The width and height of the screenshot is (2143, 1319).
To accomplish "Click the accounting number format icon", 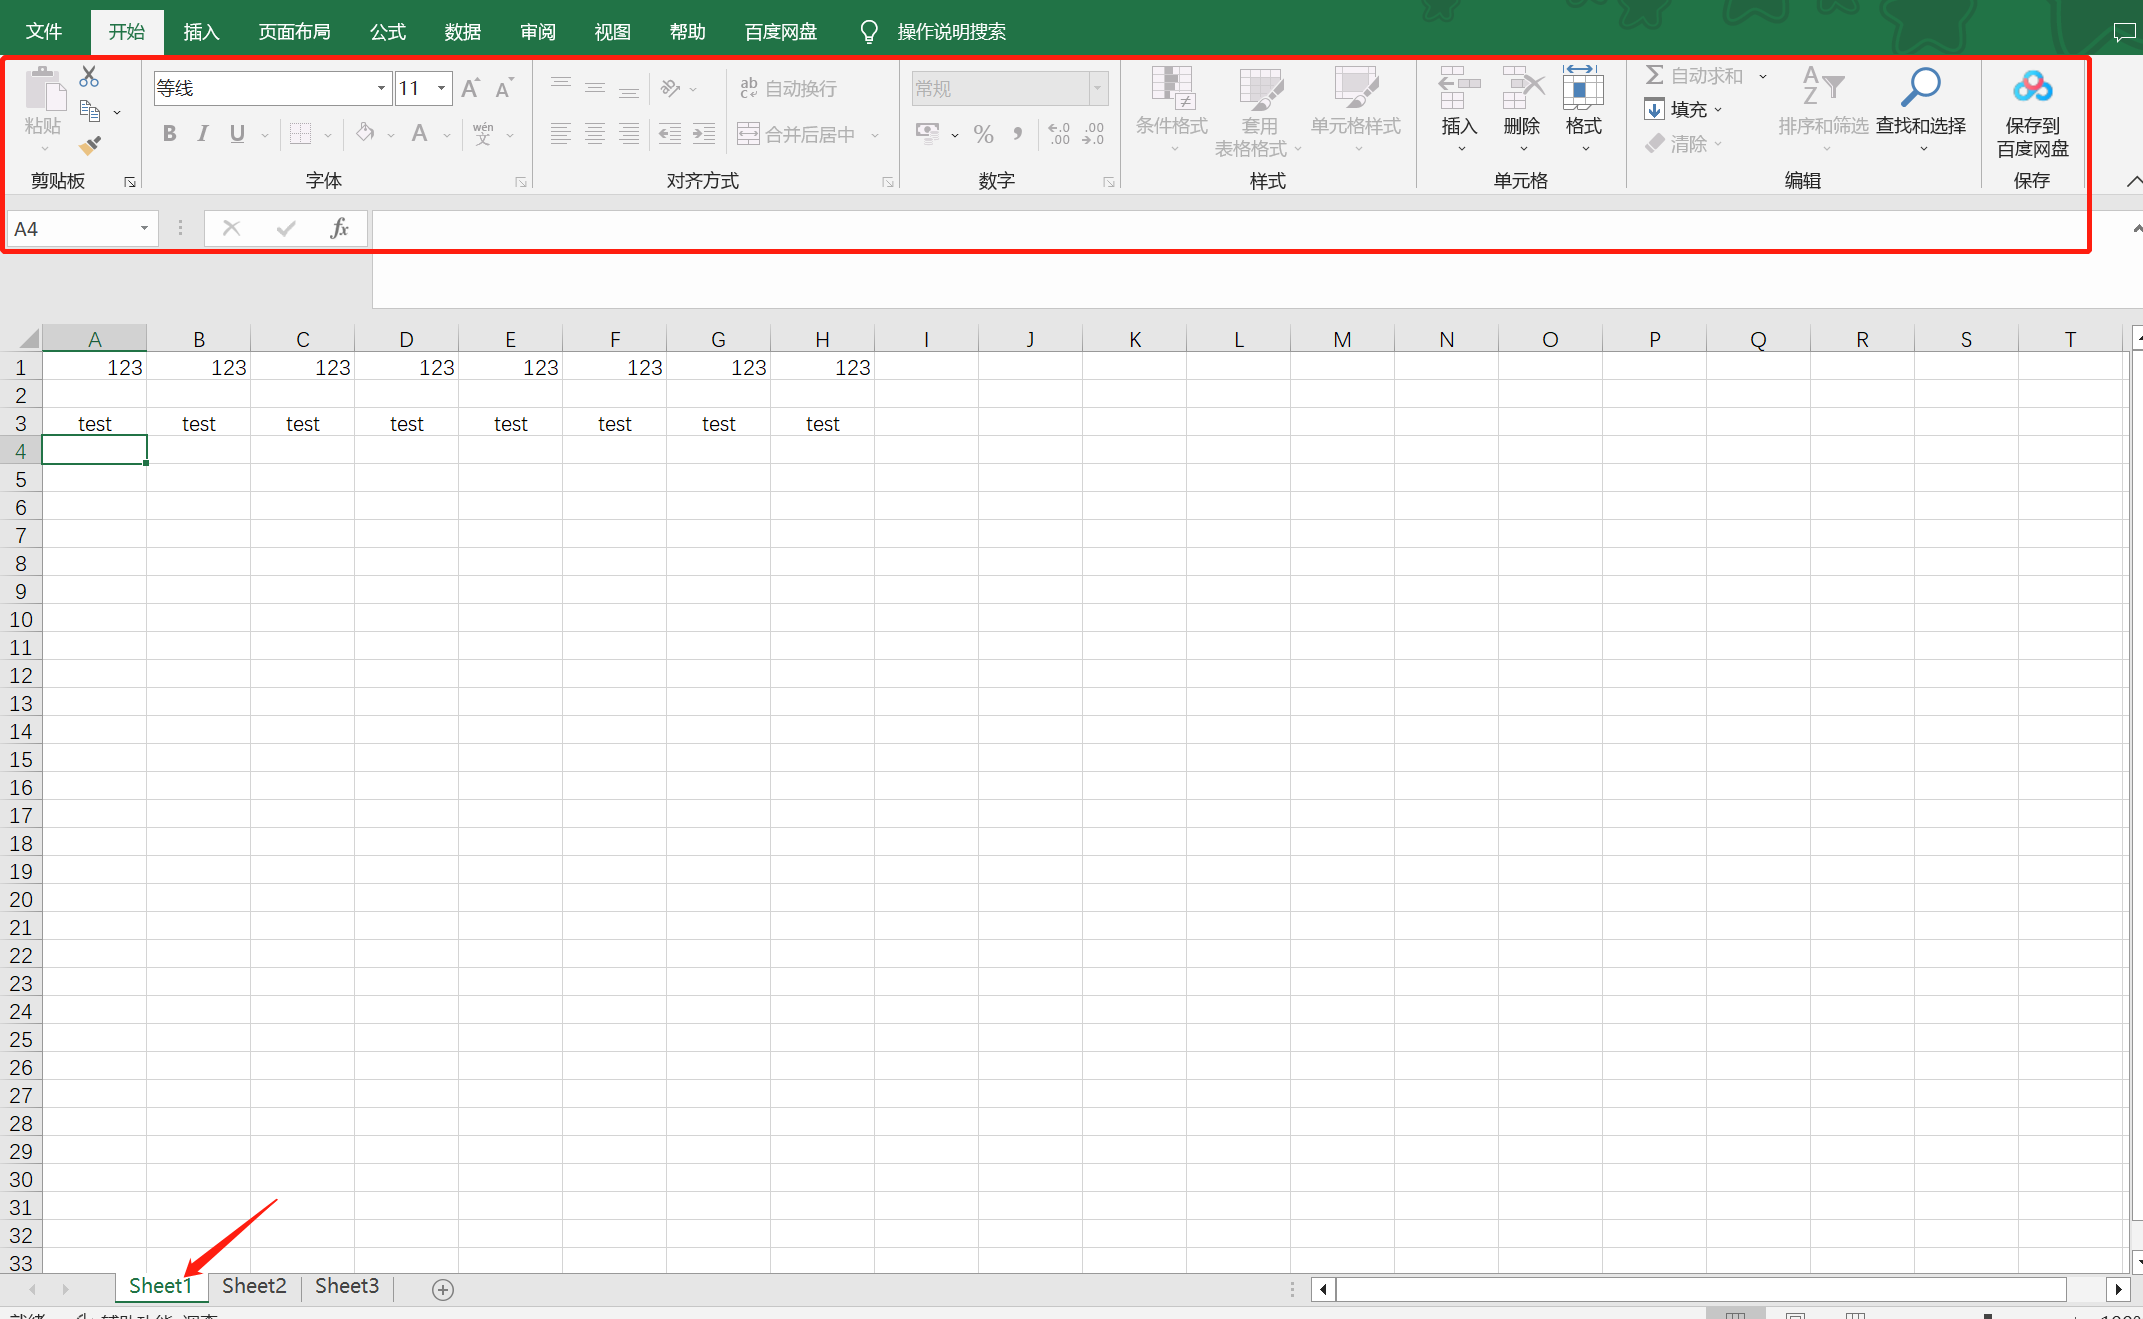I will point(927,134).
